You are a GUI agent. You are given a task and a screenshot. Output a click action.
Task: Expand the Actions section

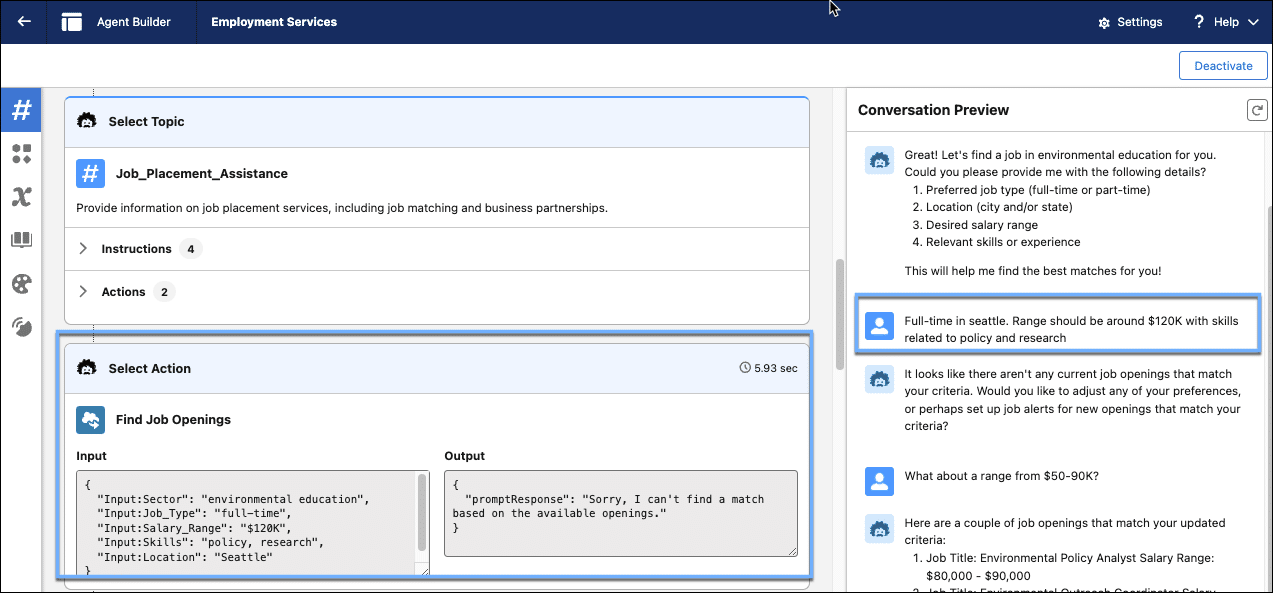point(83,292)
